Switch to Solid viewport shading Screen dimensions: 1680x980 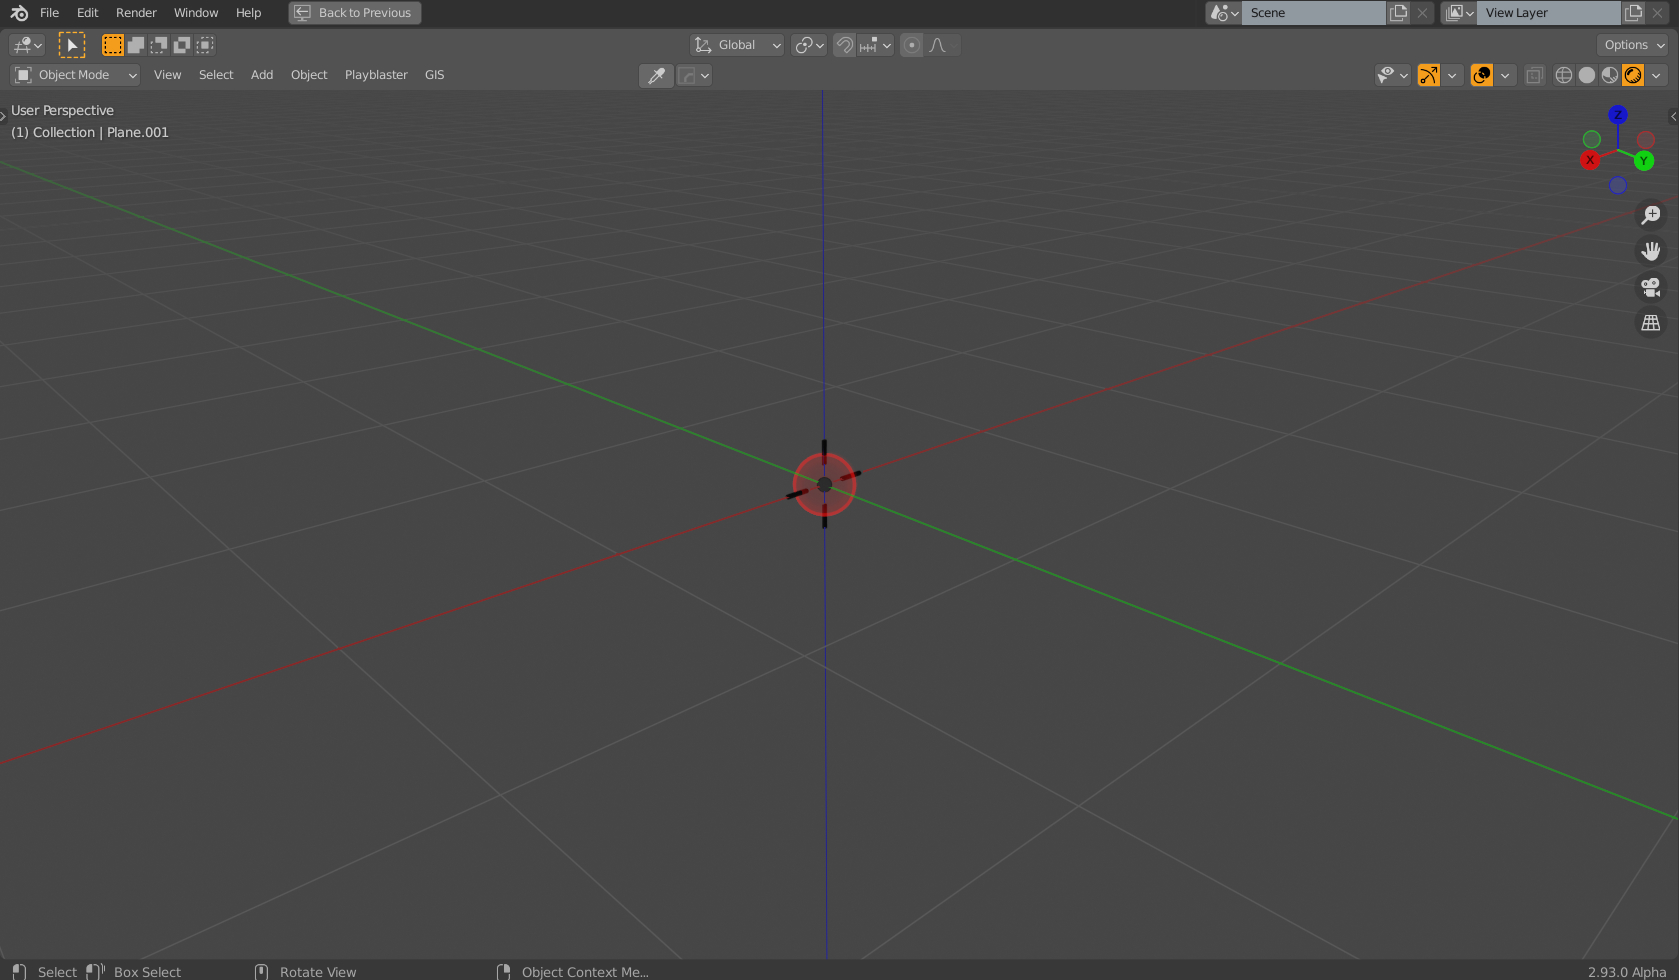(1587, 75)
